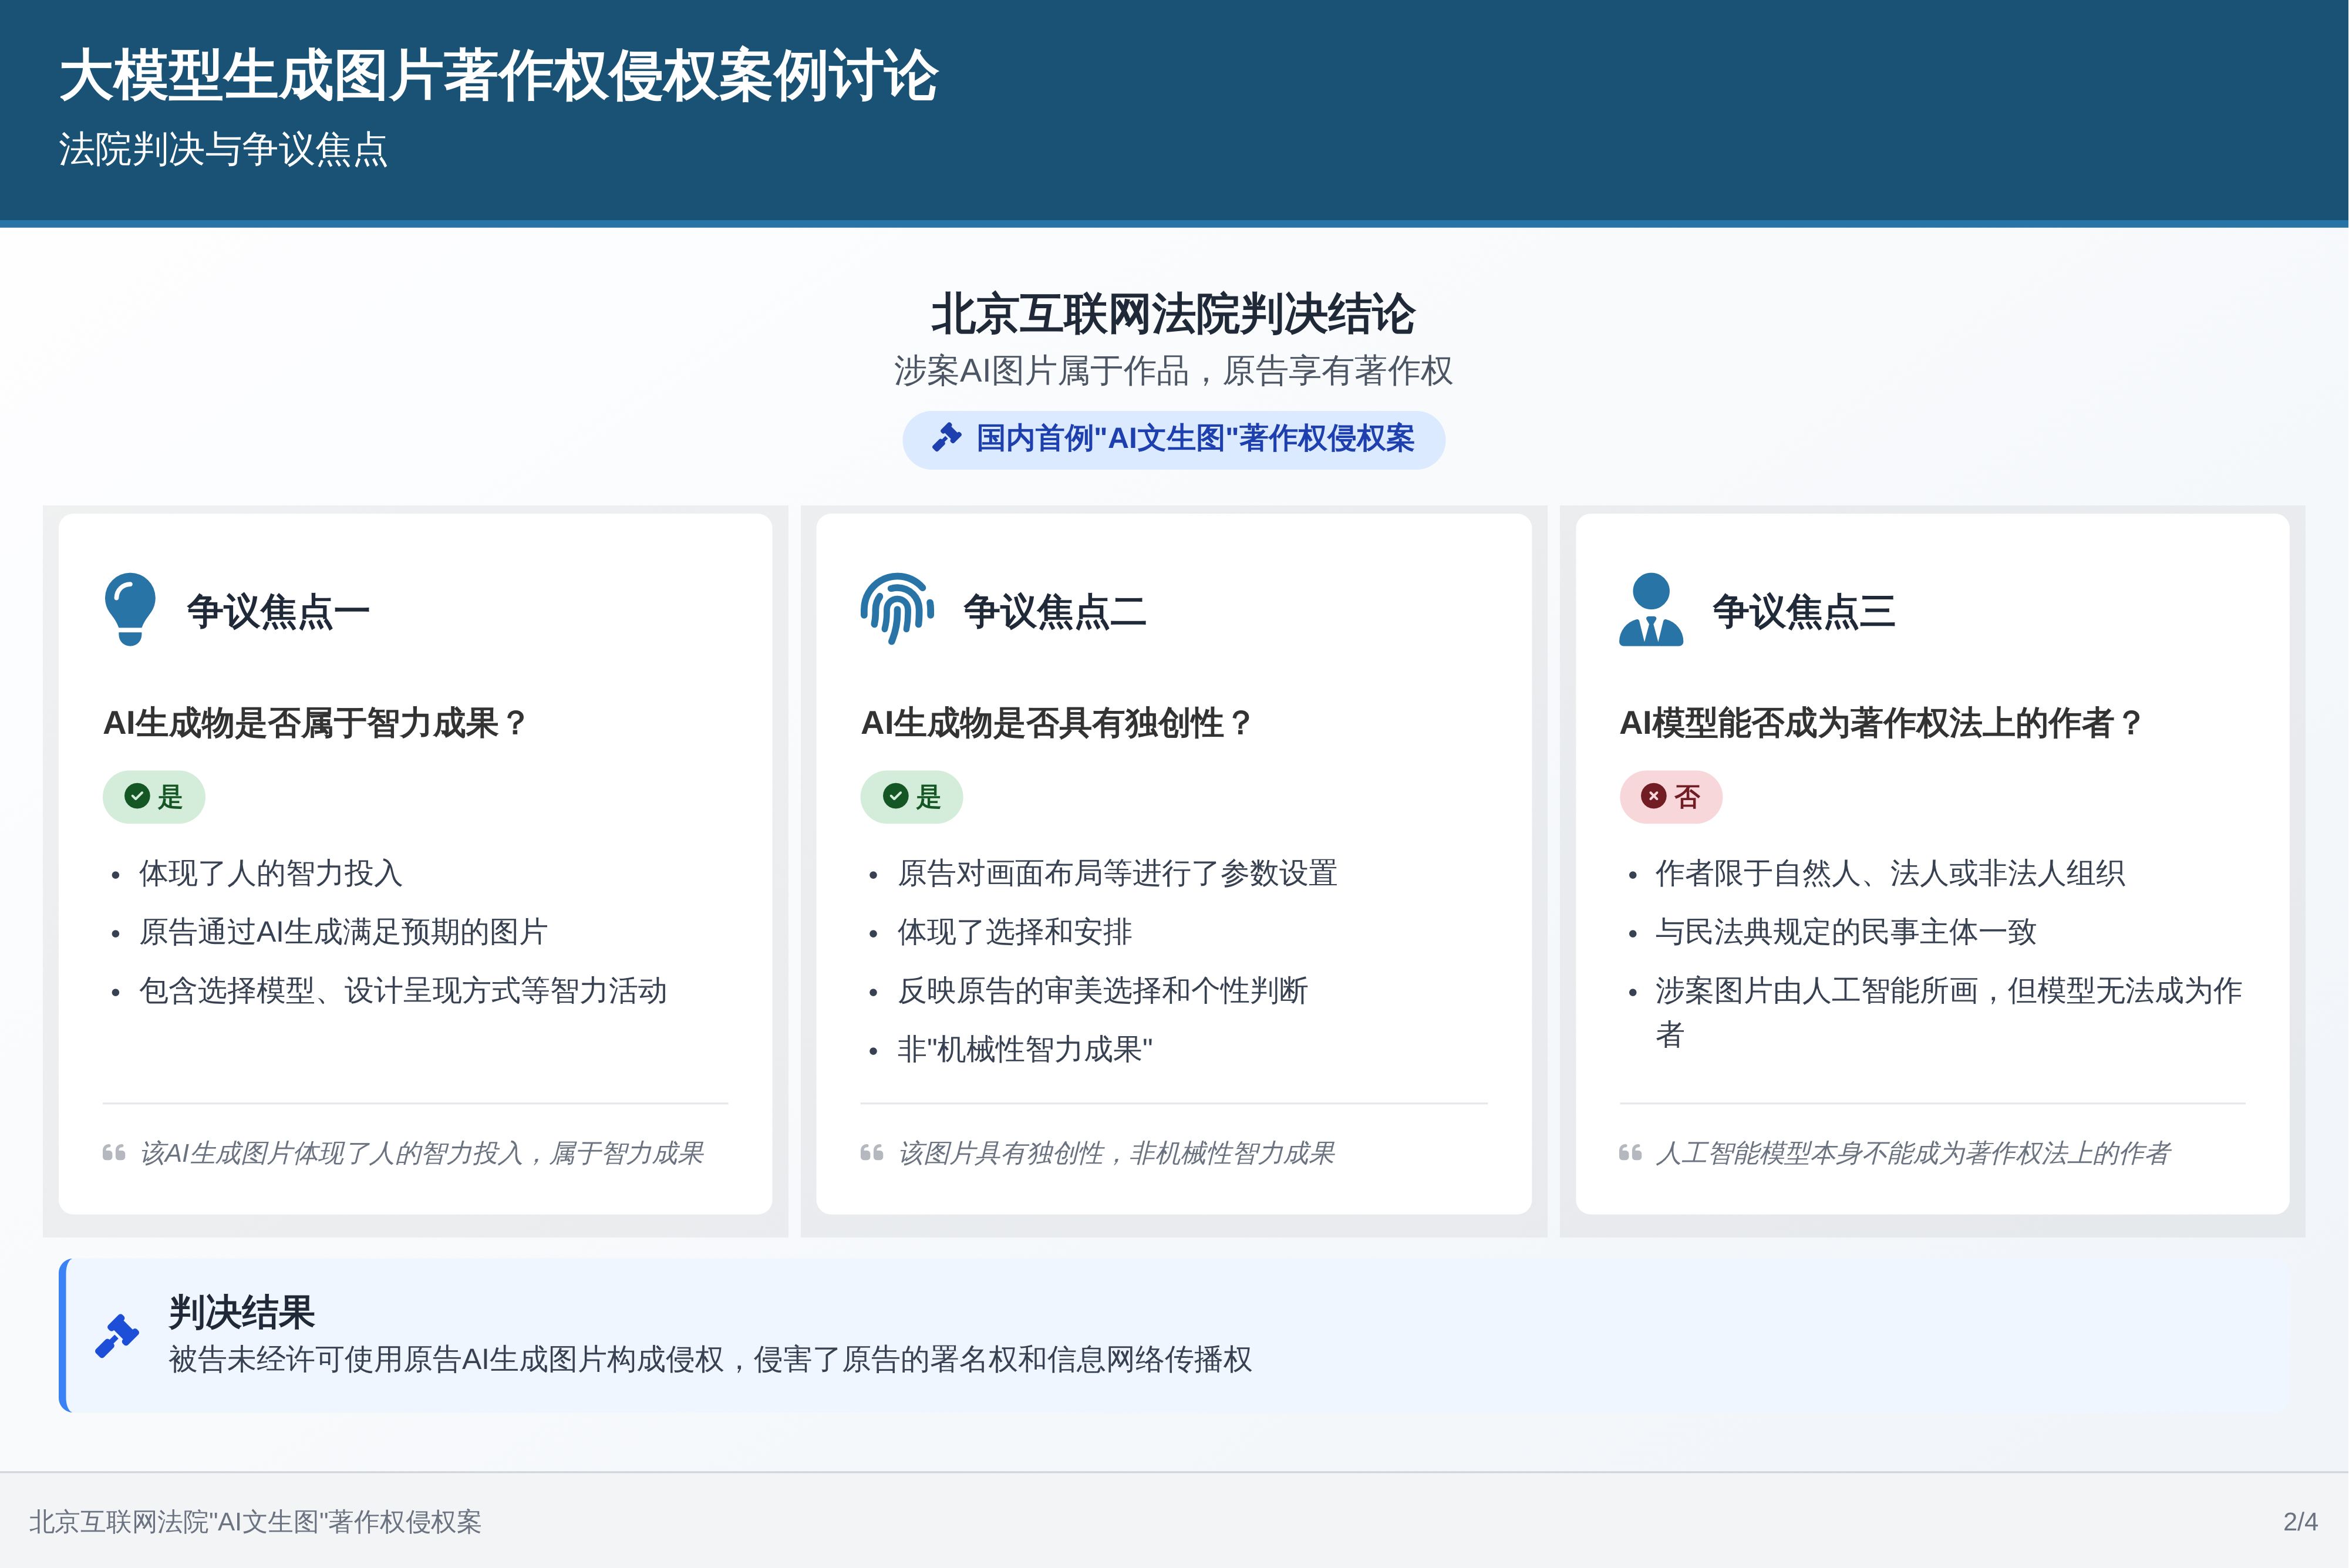Viewport: 2349px width, 1568px height.
Task: Click the footer text 北京互联网法院"AI文生图"著作权侵权案
Action: tap(255, 1521)
